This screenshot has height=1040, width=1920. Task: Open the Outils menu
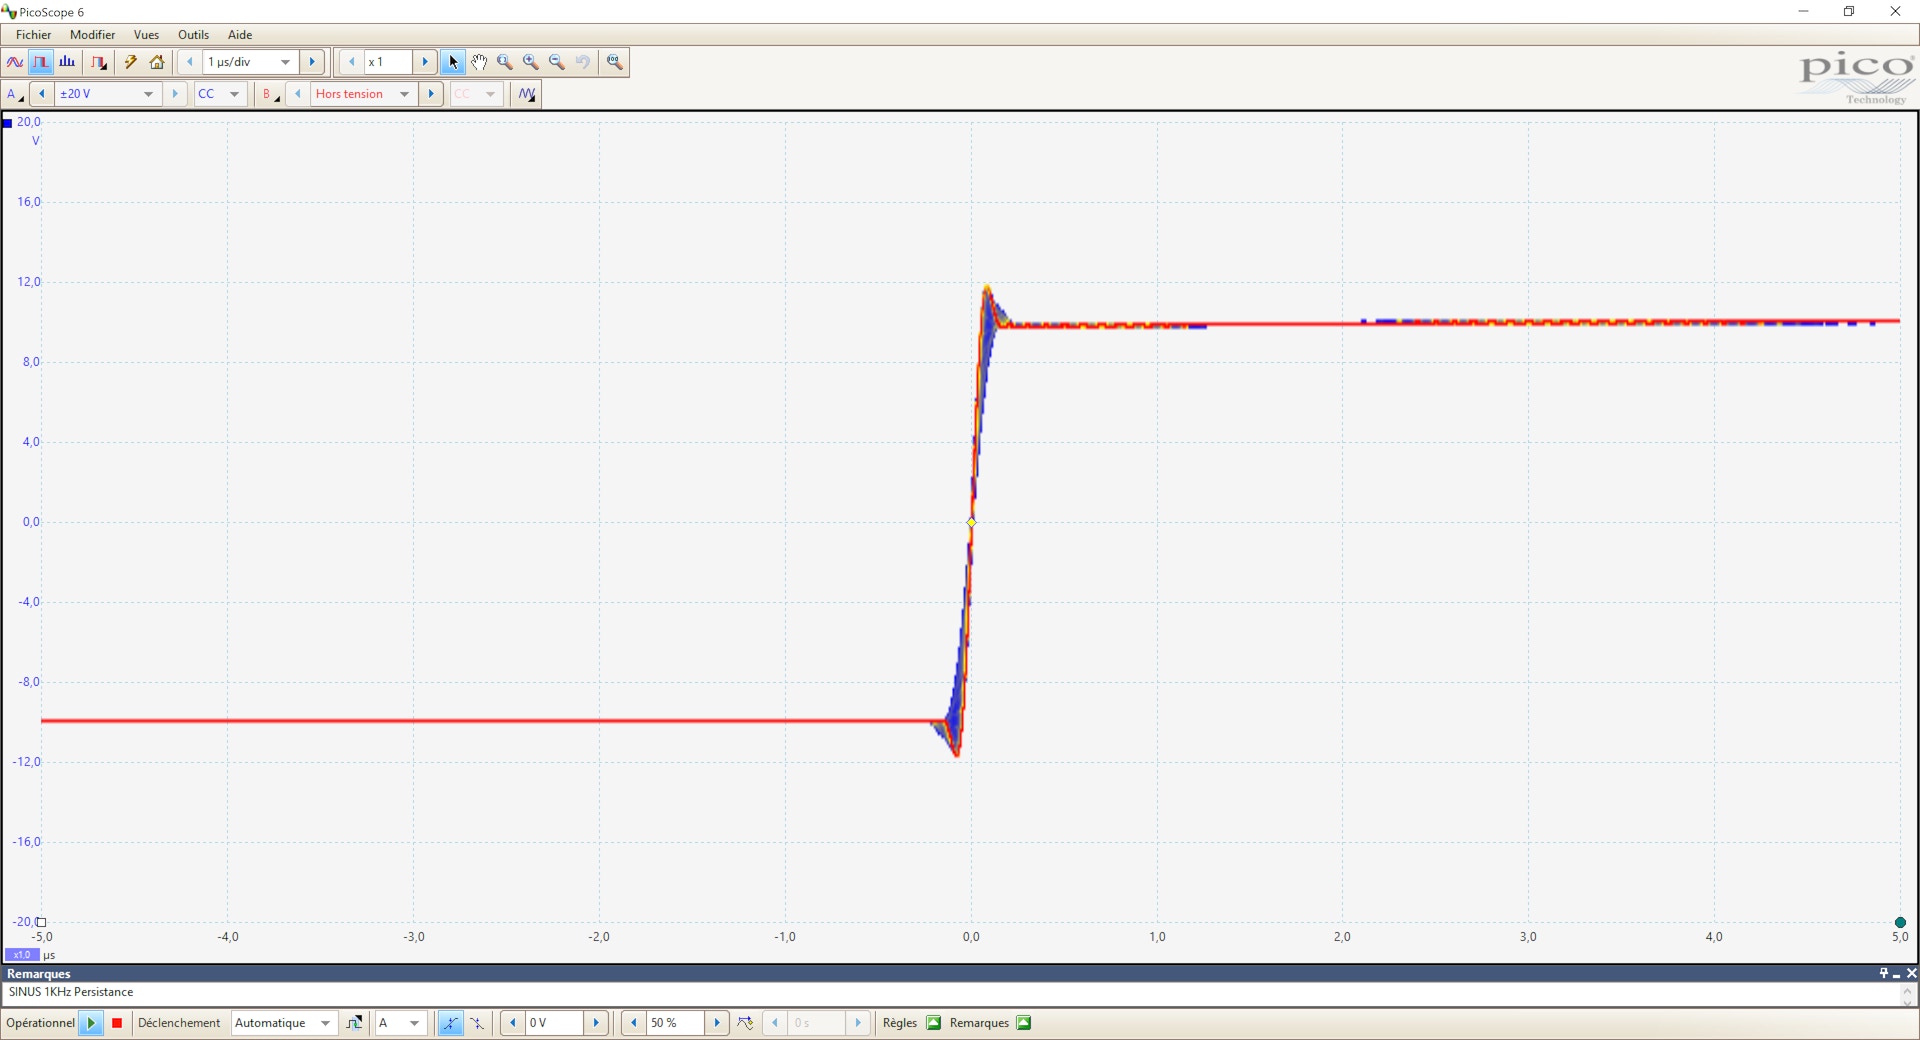coord(194,35)
